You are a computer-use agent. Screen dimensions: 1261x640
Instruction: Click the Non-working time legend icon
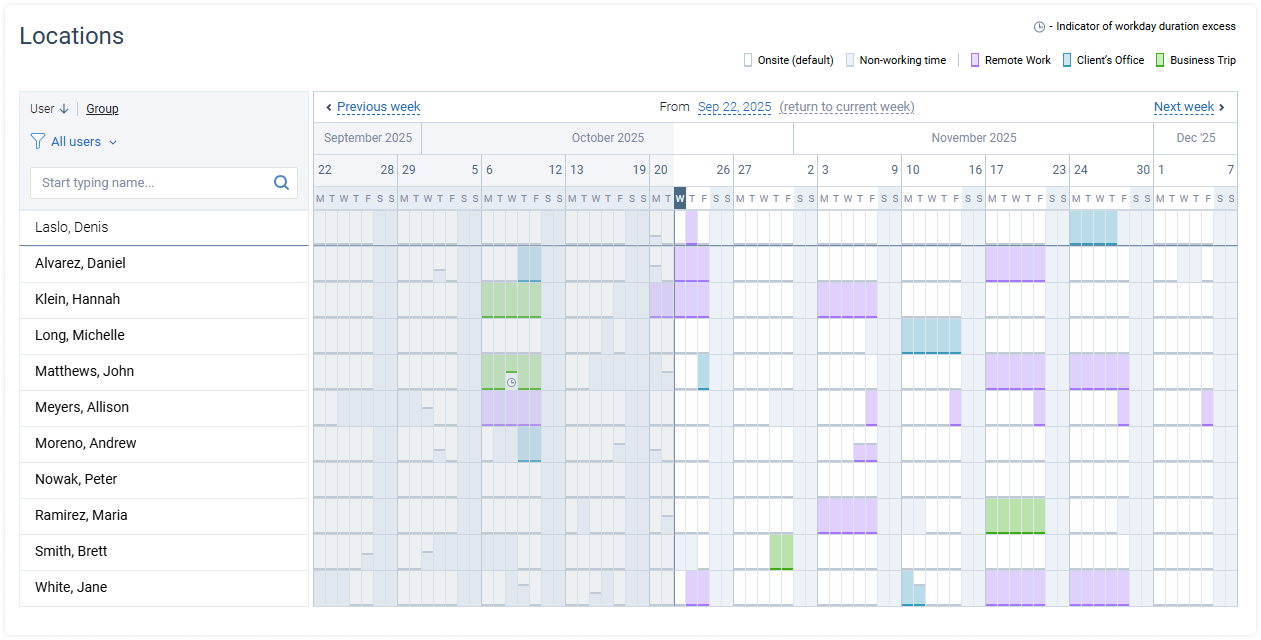pyautogui.click(x=851, y=60)
